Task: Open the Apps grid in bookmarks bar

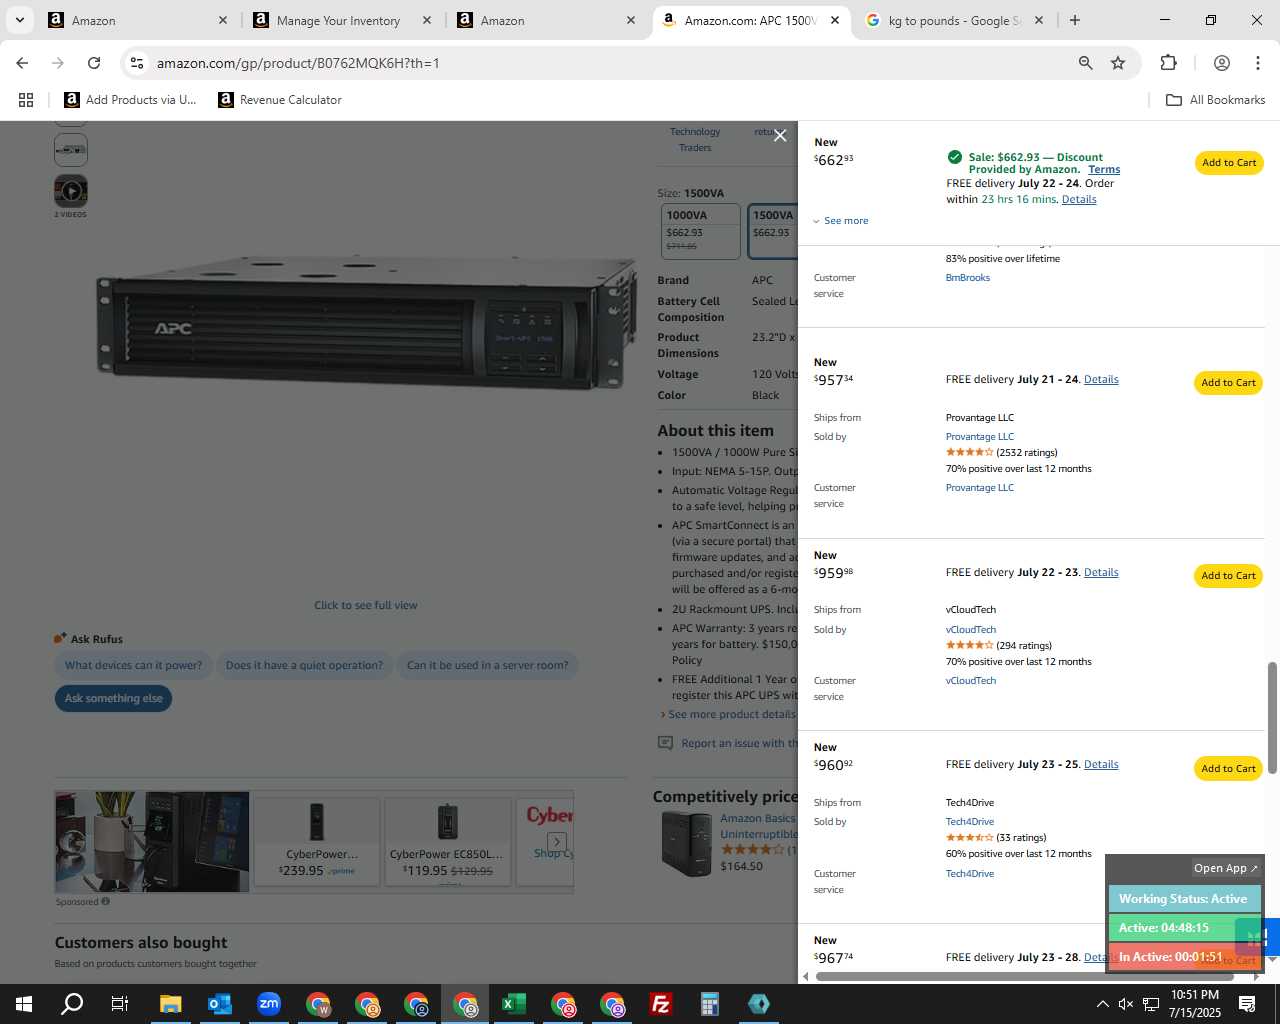Action: (x=26, y=100)
